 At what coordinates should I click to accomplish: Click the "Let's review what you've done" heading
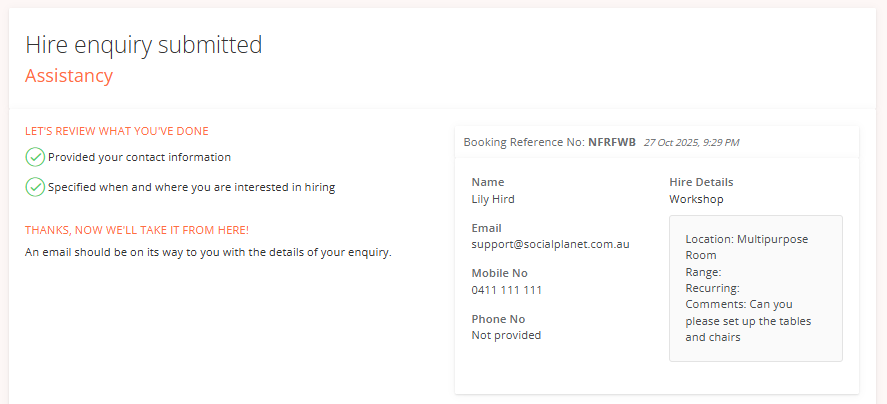117,131
